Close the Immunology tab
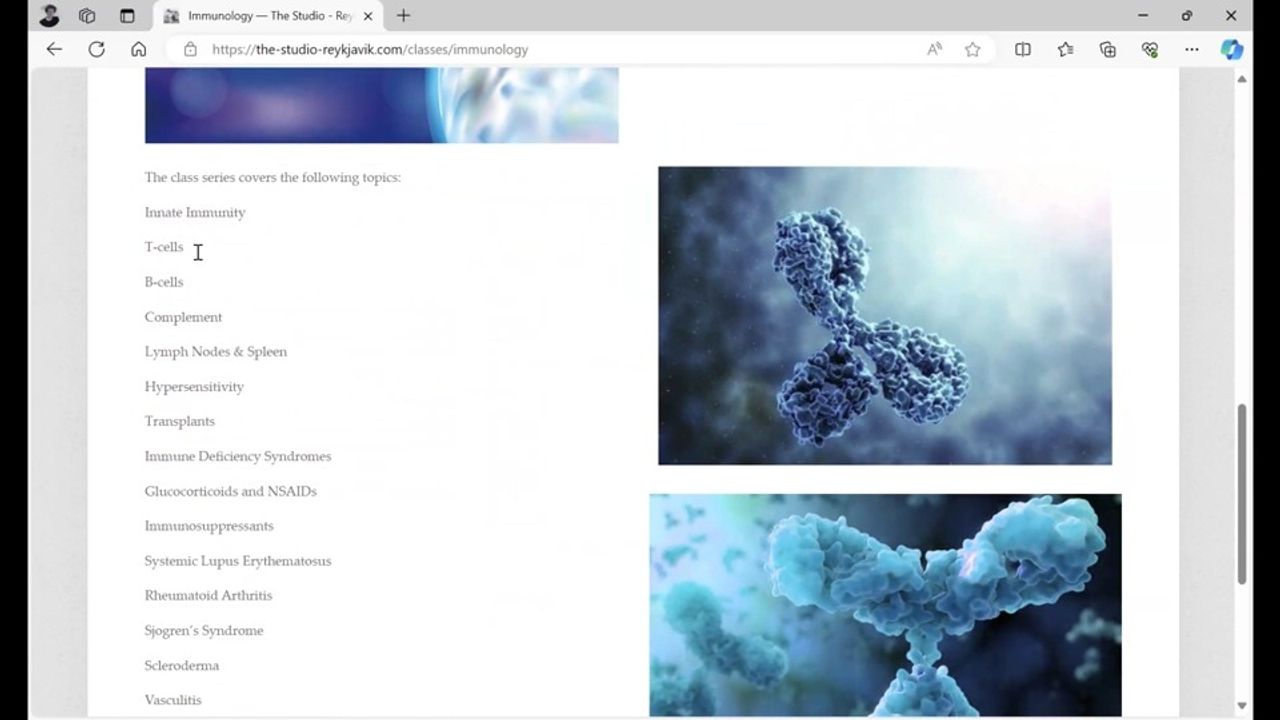Viewport: 1280px width, 720px height. (367, 16)
